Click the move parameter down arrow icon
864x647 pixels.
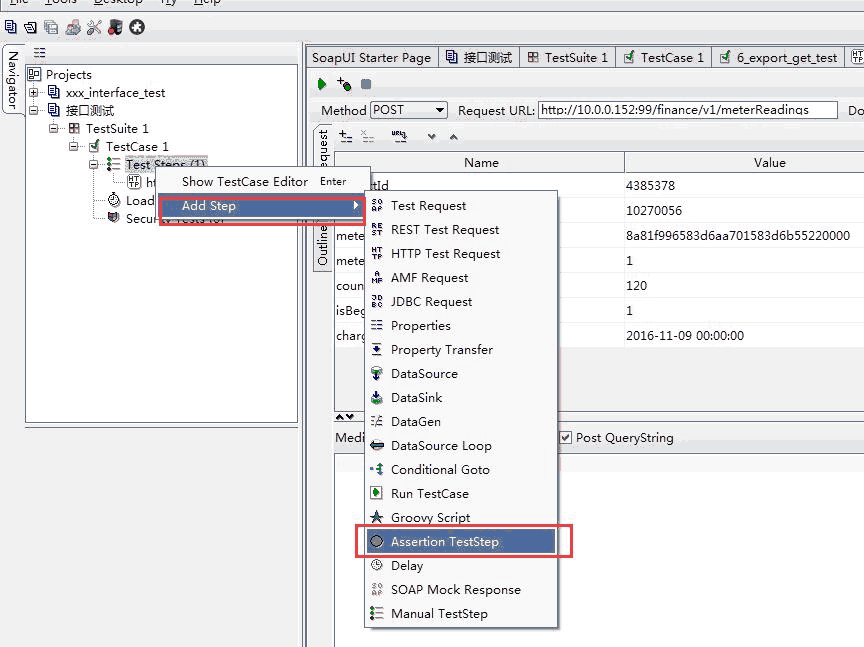(x=431, y=136)
